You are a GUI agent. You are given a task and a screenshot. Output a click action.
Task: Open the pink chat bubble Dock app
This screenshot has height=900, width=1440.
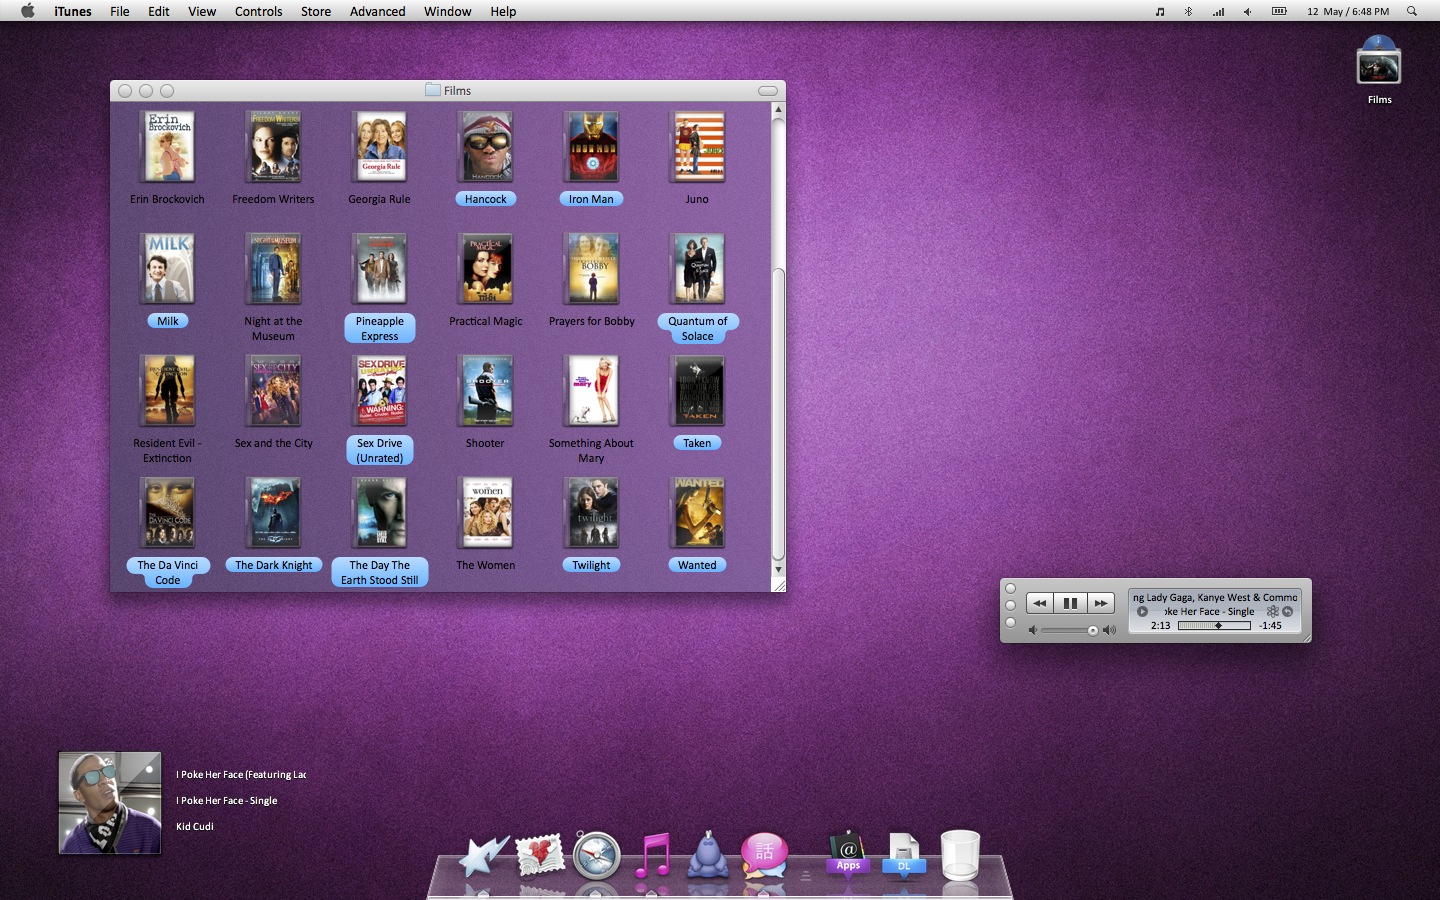[x=765, y=855]
